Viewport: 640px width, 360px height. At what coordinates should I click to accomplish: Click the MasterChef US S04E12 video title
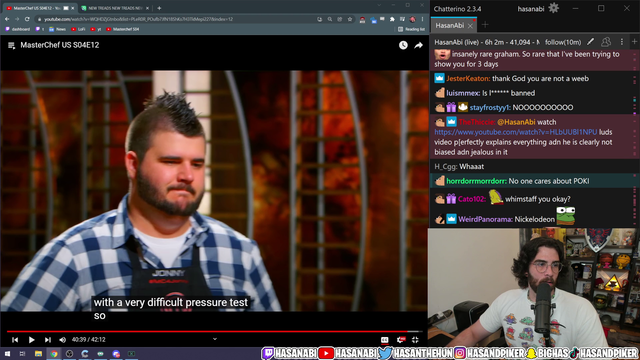[x=60, y=45]
